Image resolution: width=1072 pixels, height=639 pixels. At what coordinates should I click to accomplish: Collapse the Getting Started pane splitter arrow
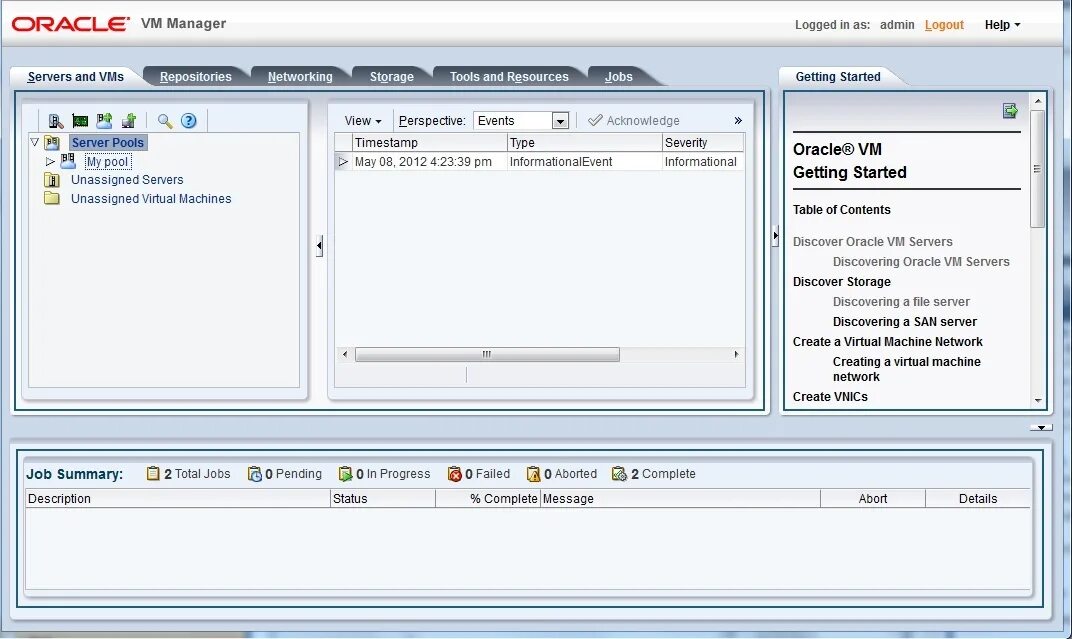(x=775, y=236)
